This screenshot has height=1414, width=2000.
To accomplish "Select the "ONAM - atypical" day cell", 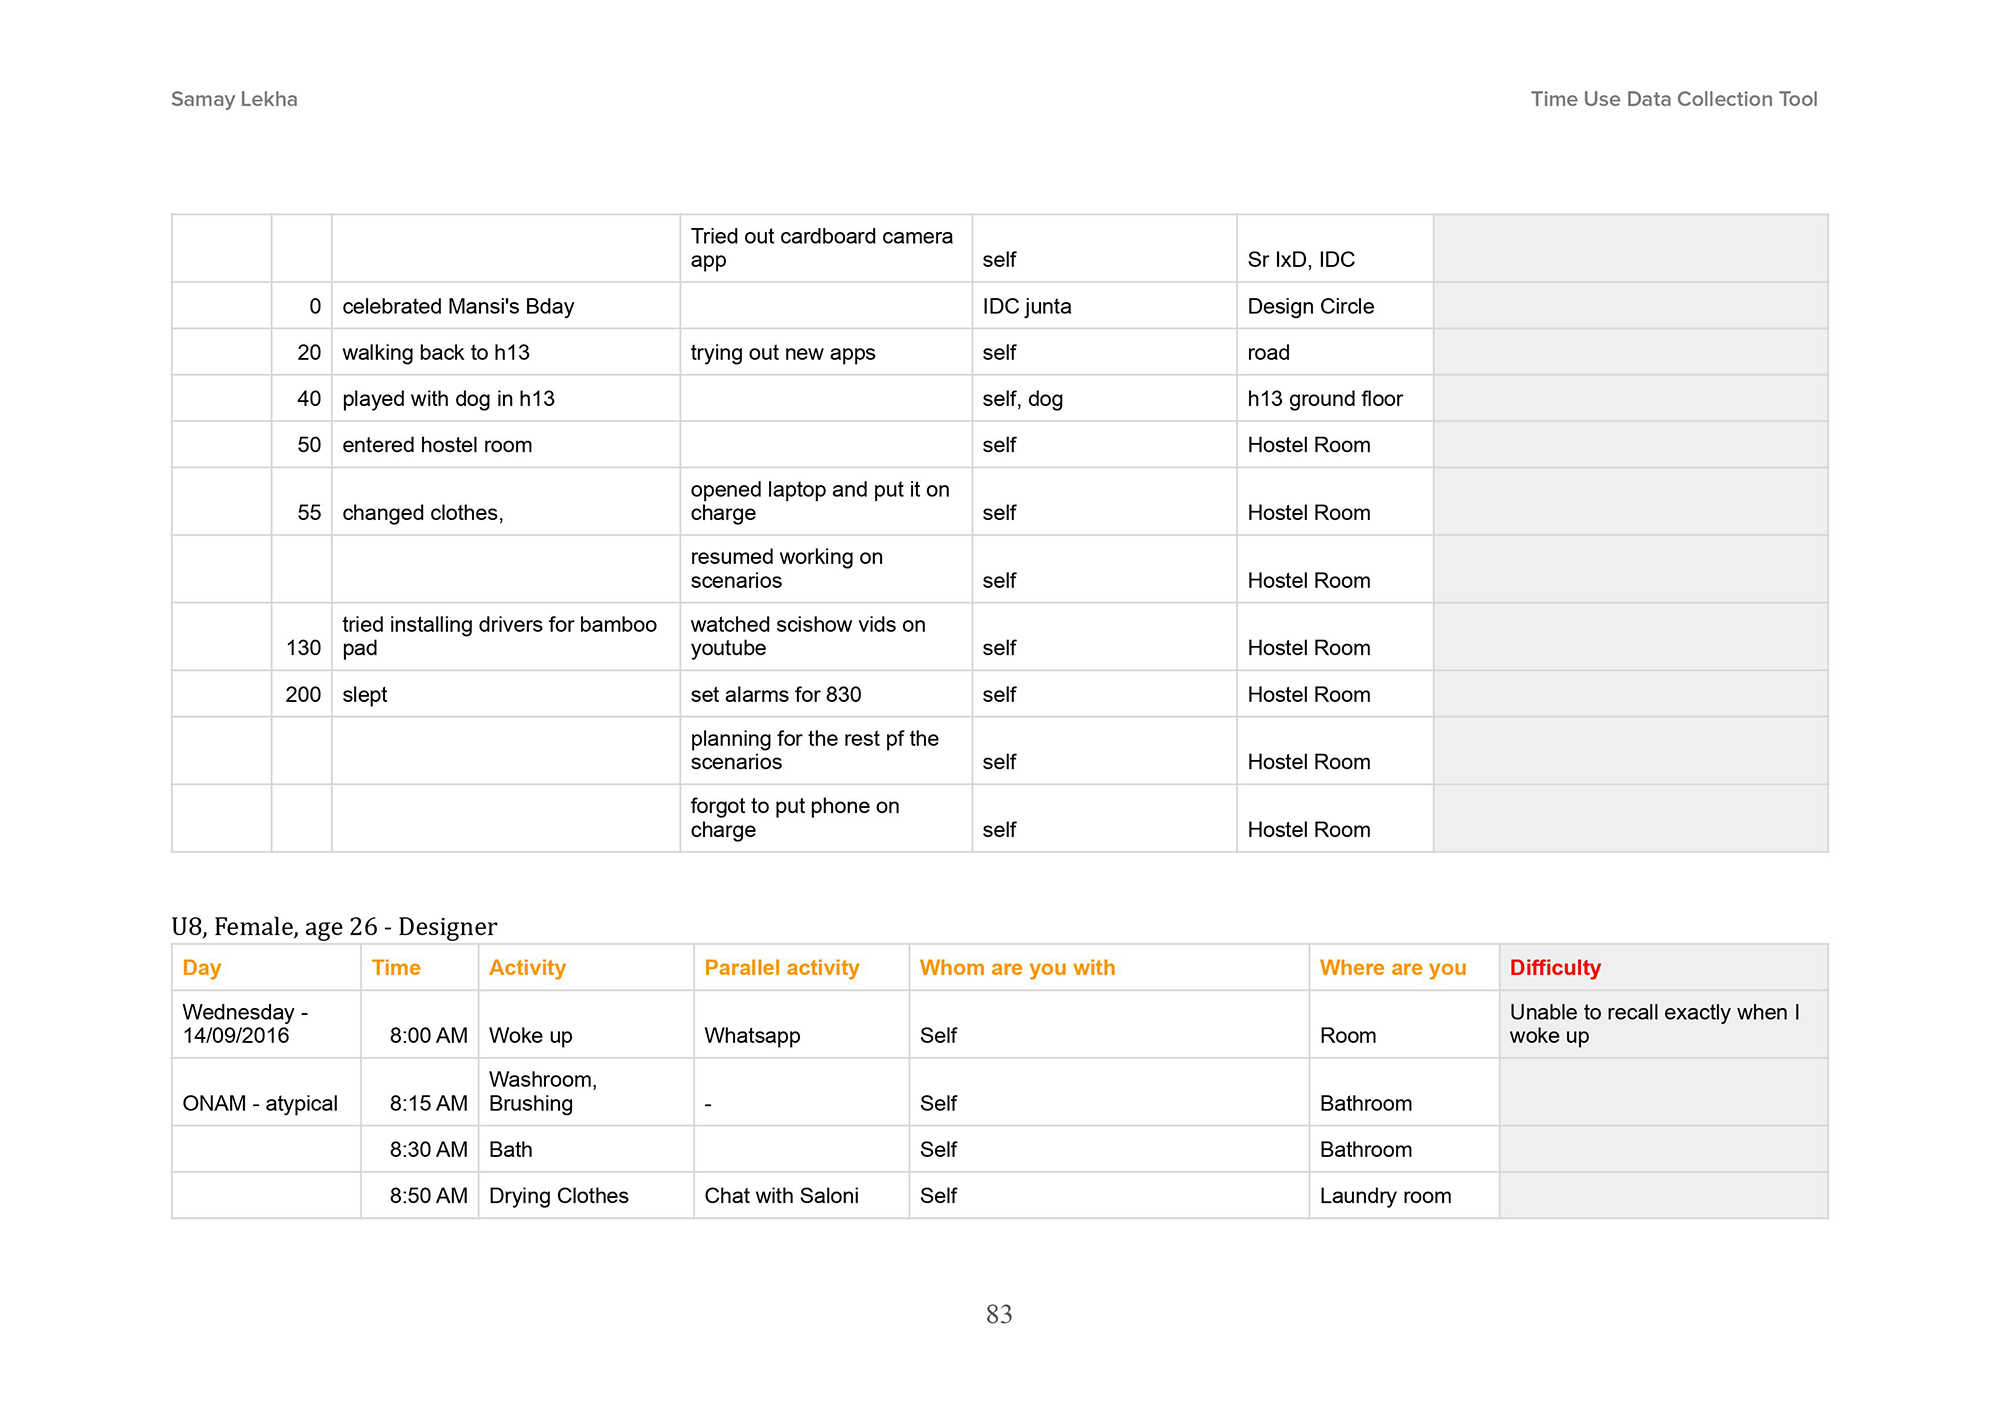I will [260, 1104].
